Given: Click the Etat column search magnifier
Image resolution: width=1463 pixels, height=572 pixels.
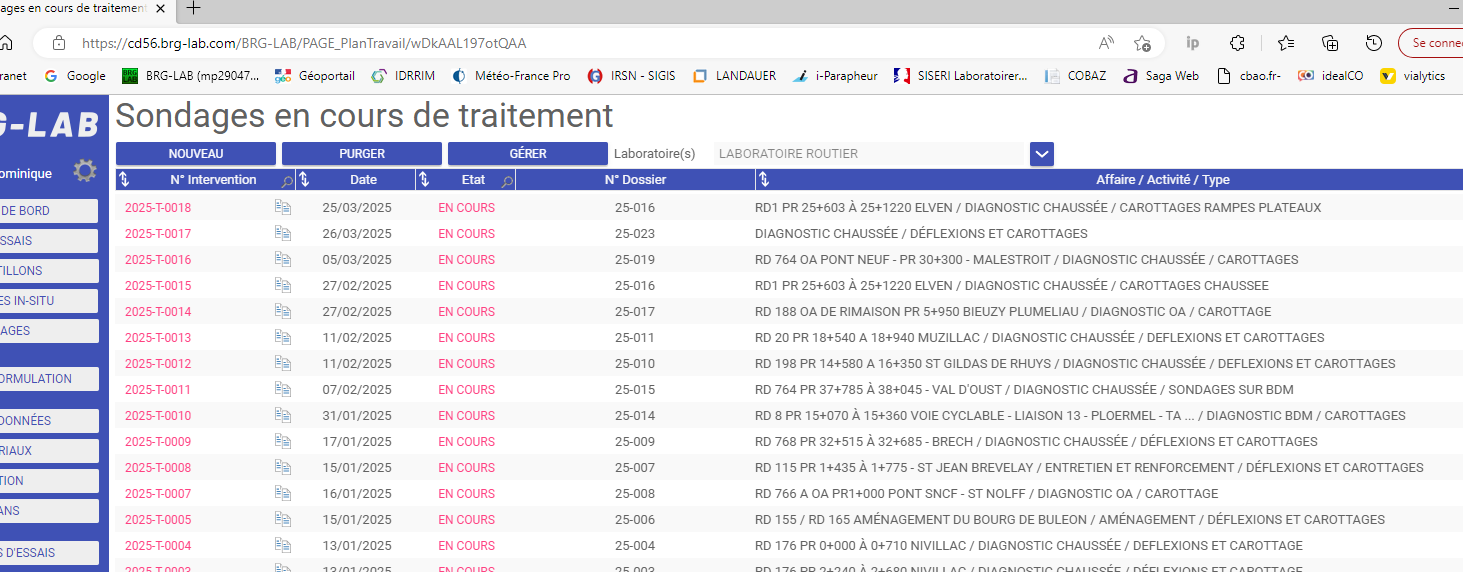Looking at the screenshot, I should (x=507, y=181).
